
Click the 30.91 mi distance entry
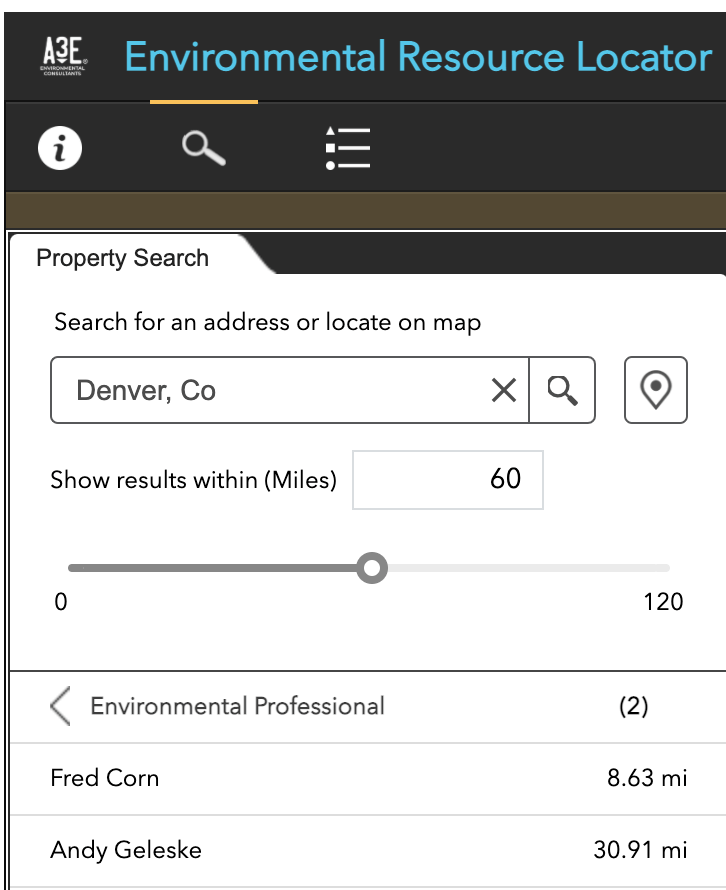click(x=640, y=850)
